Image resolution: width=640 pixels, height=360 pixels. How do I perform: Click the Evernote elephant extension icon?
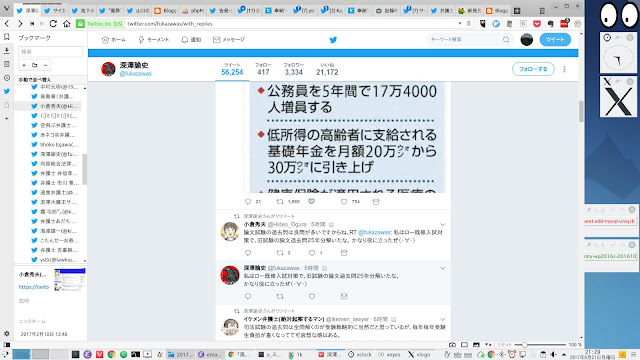[550, 24]
